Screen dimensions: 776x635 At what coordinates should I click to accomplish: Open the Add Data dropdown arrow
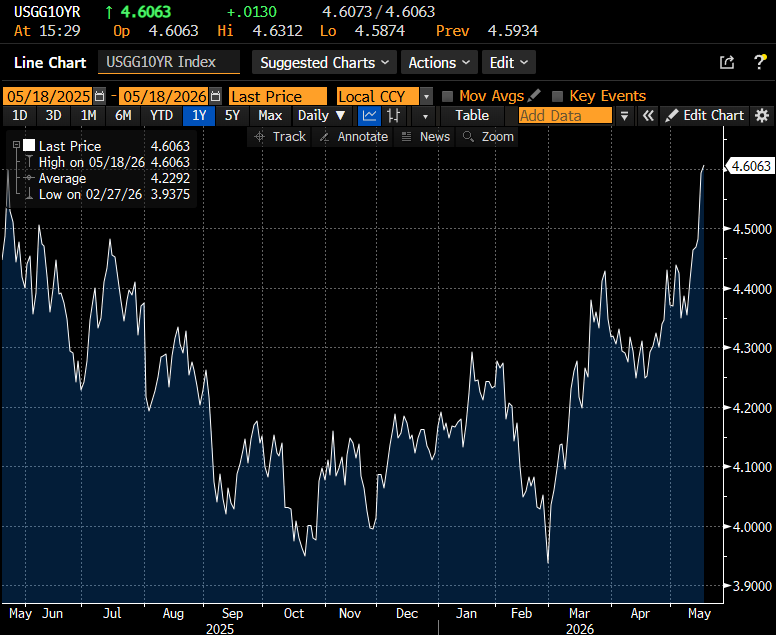(x=624, y=116)
